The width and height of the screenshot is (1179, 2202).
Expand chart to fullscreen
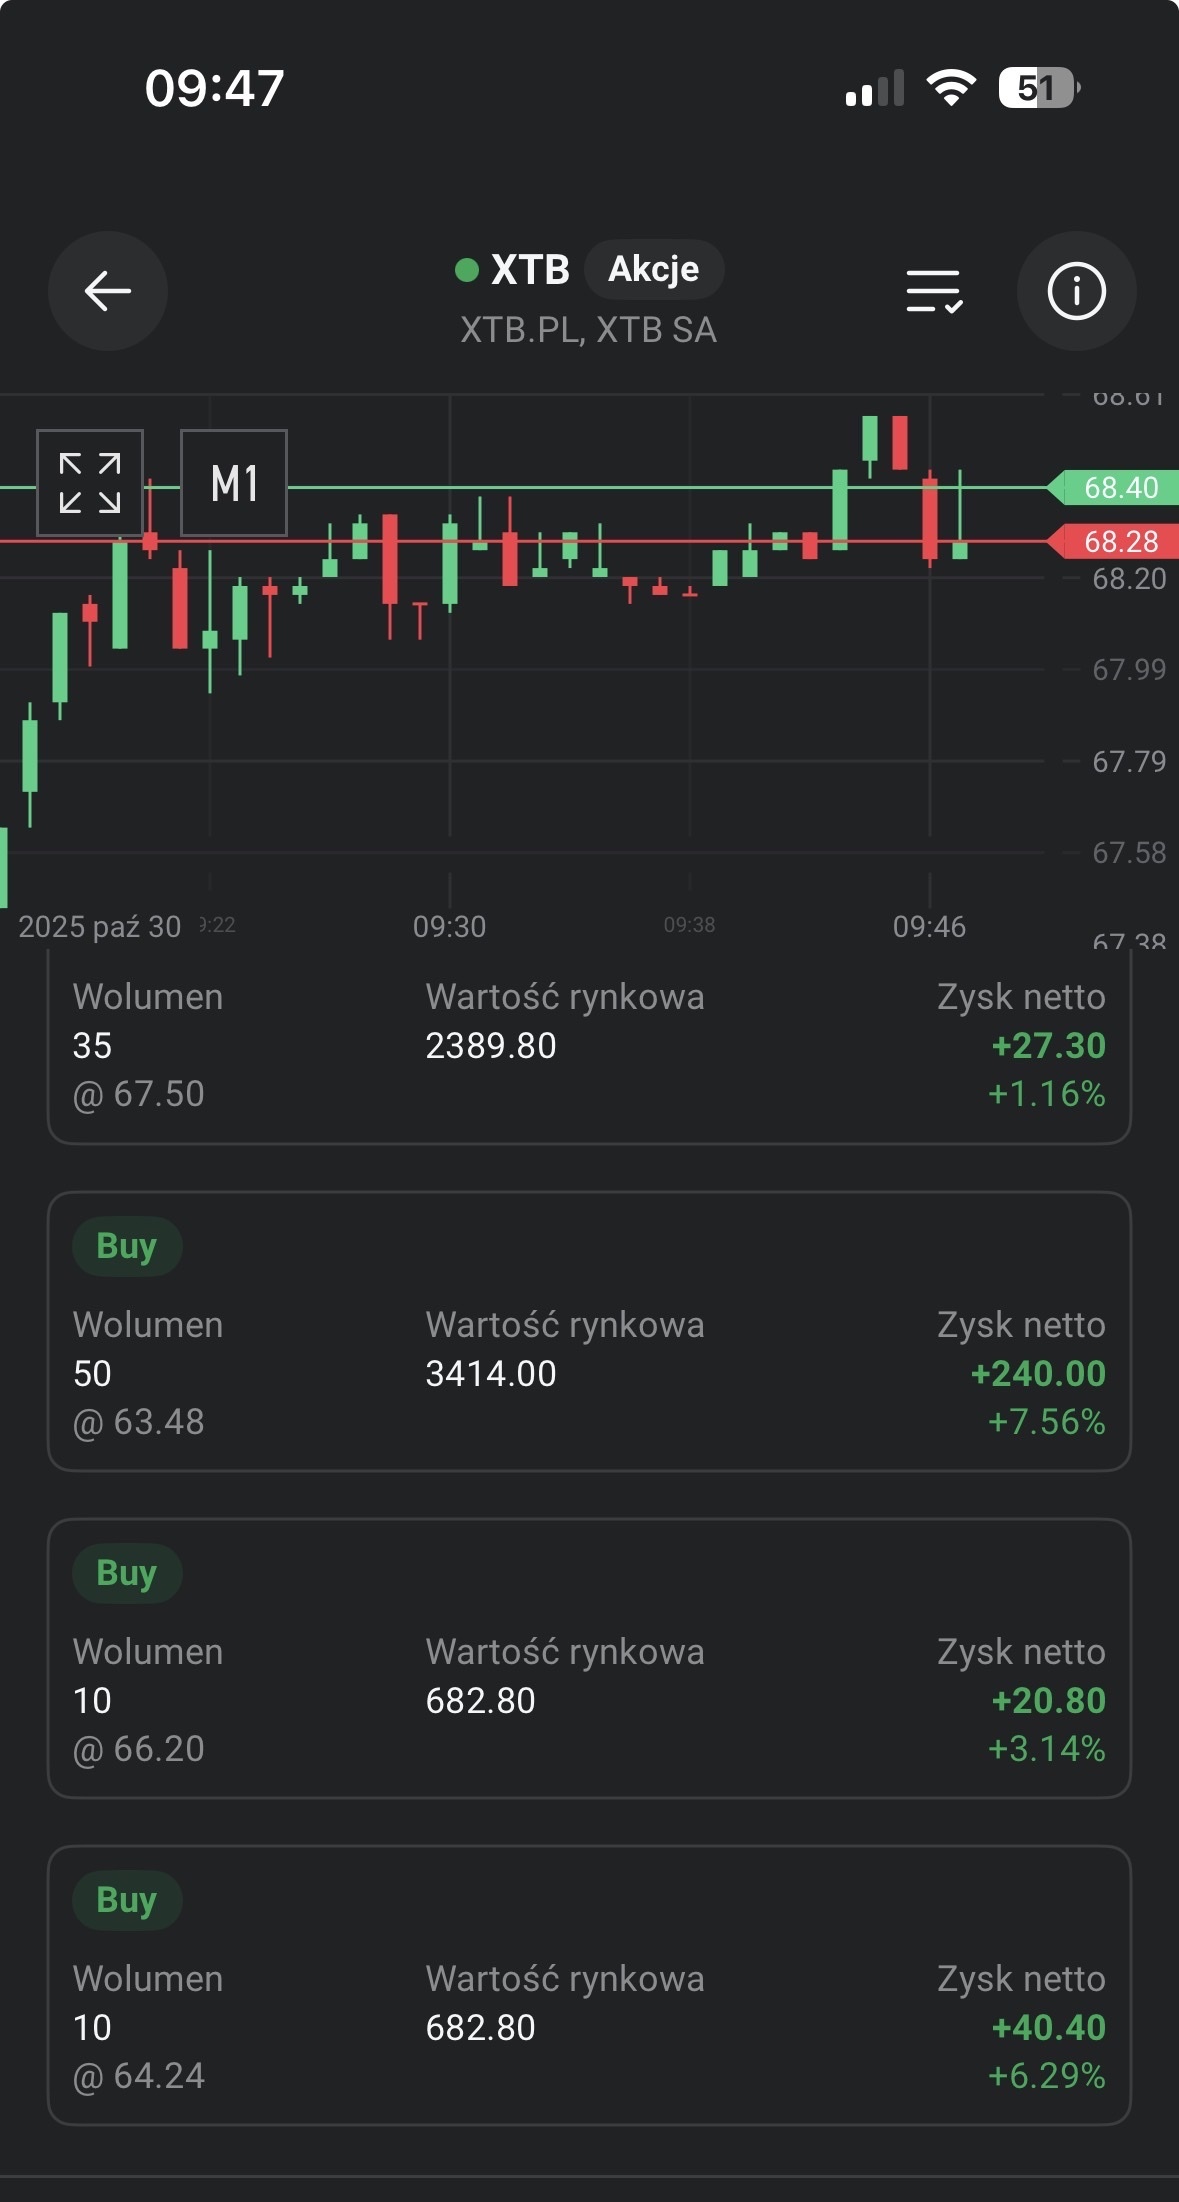click(90, 483)
